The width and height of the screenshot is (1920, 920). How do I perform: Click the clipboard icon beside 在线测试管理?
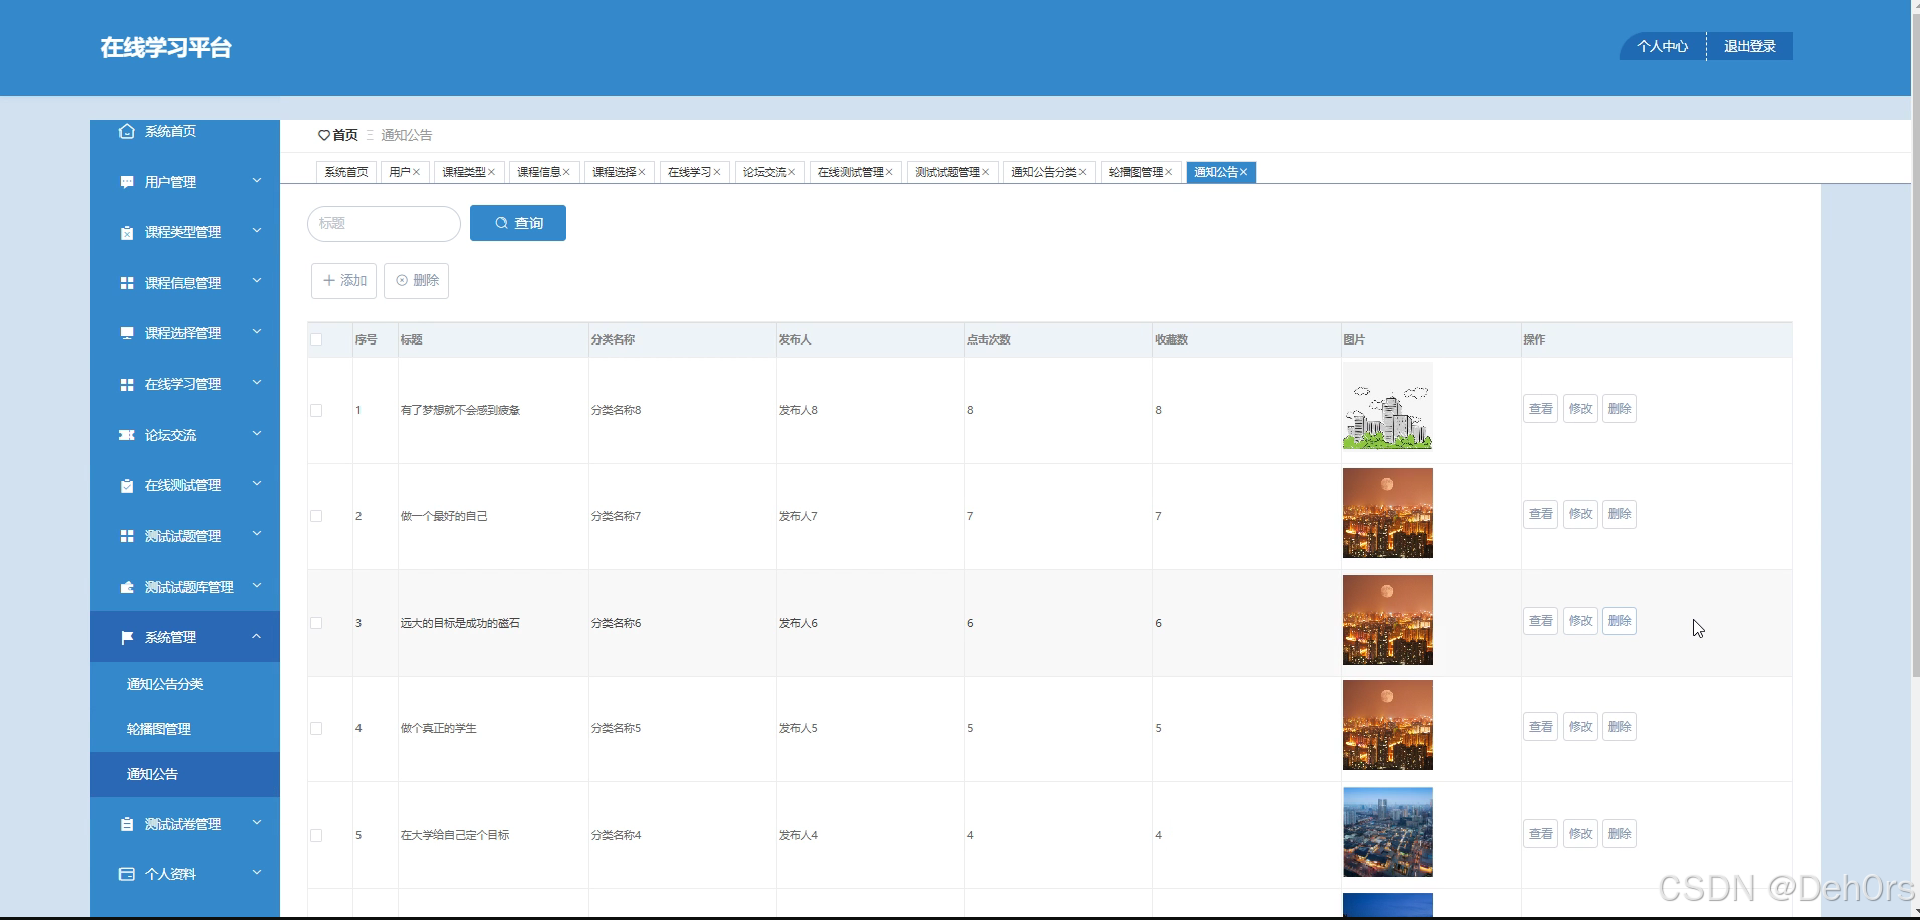click(127, 485)
